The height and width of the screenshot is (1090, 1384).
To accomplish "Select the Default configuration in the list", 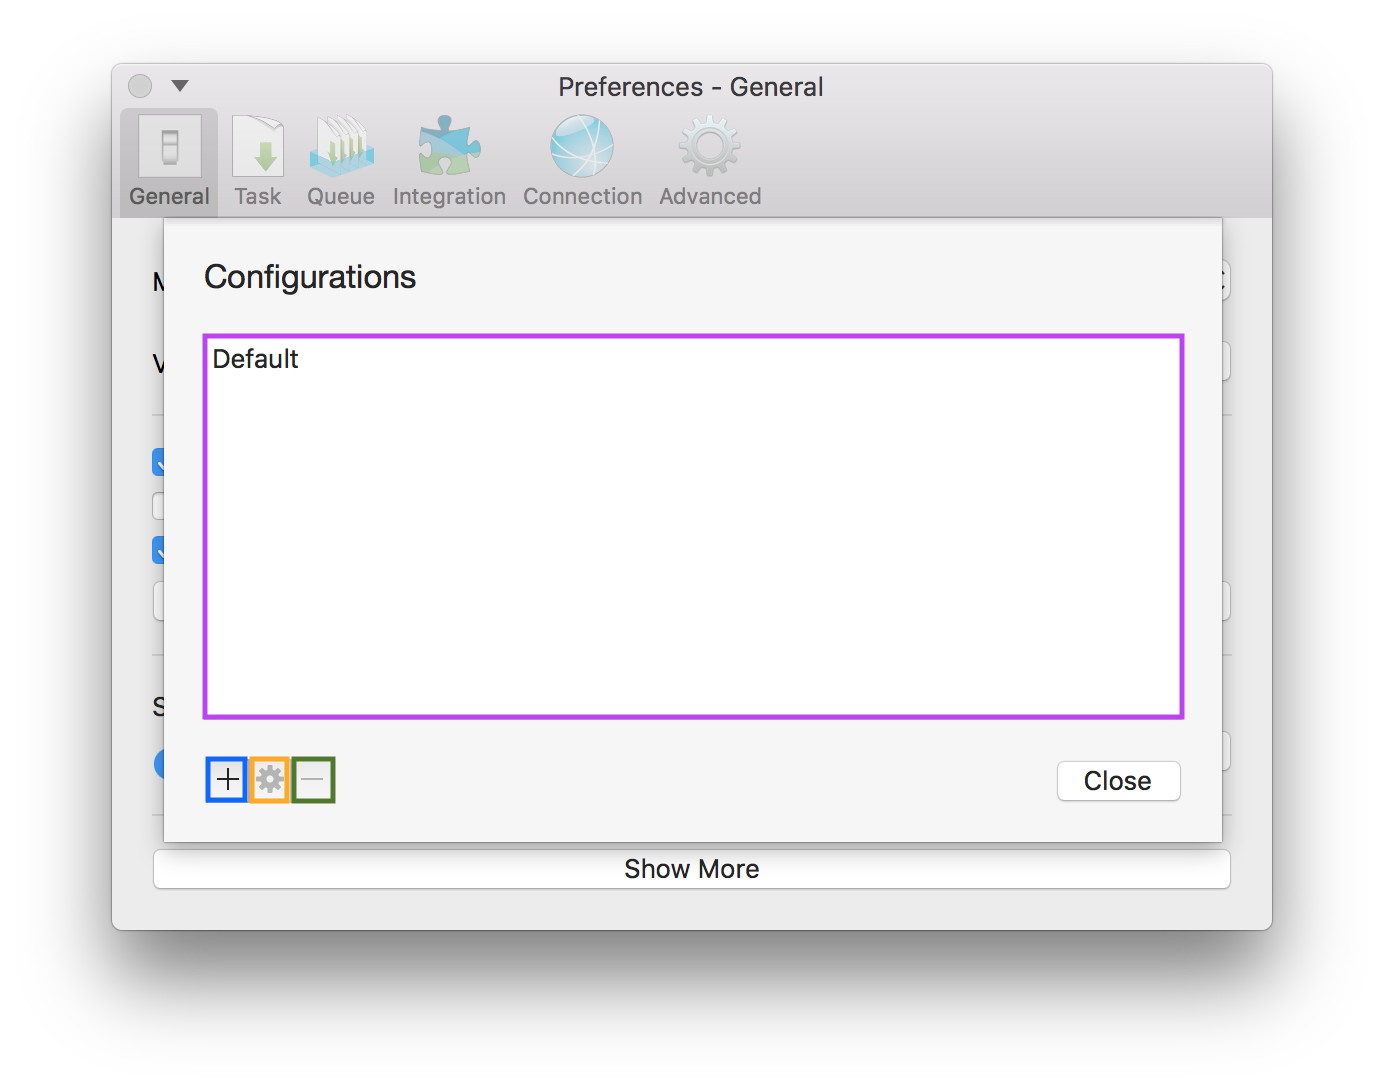I will click(x=256, y=359).
